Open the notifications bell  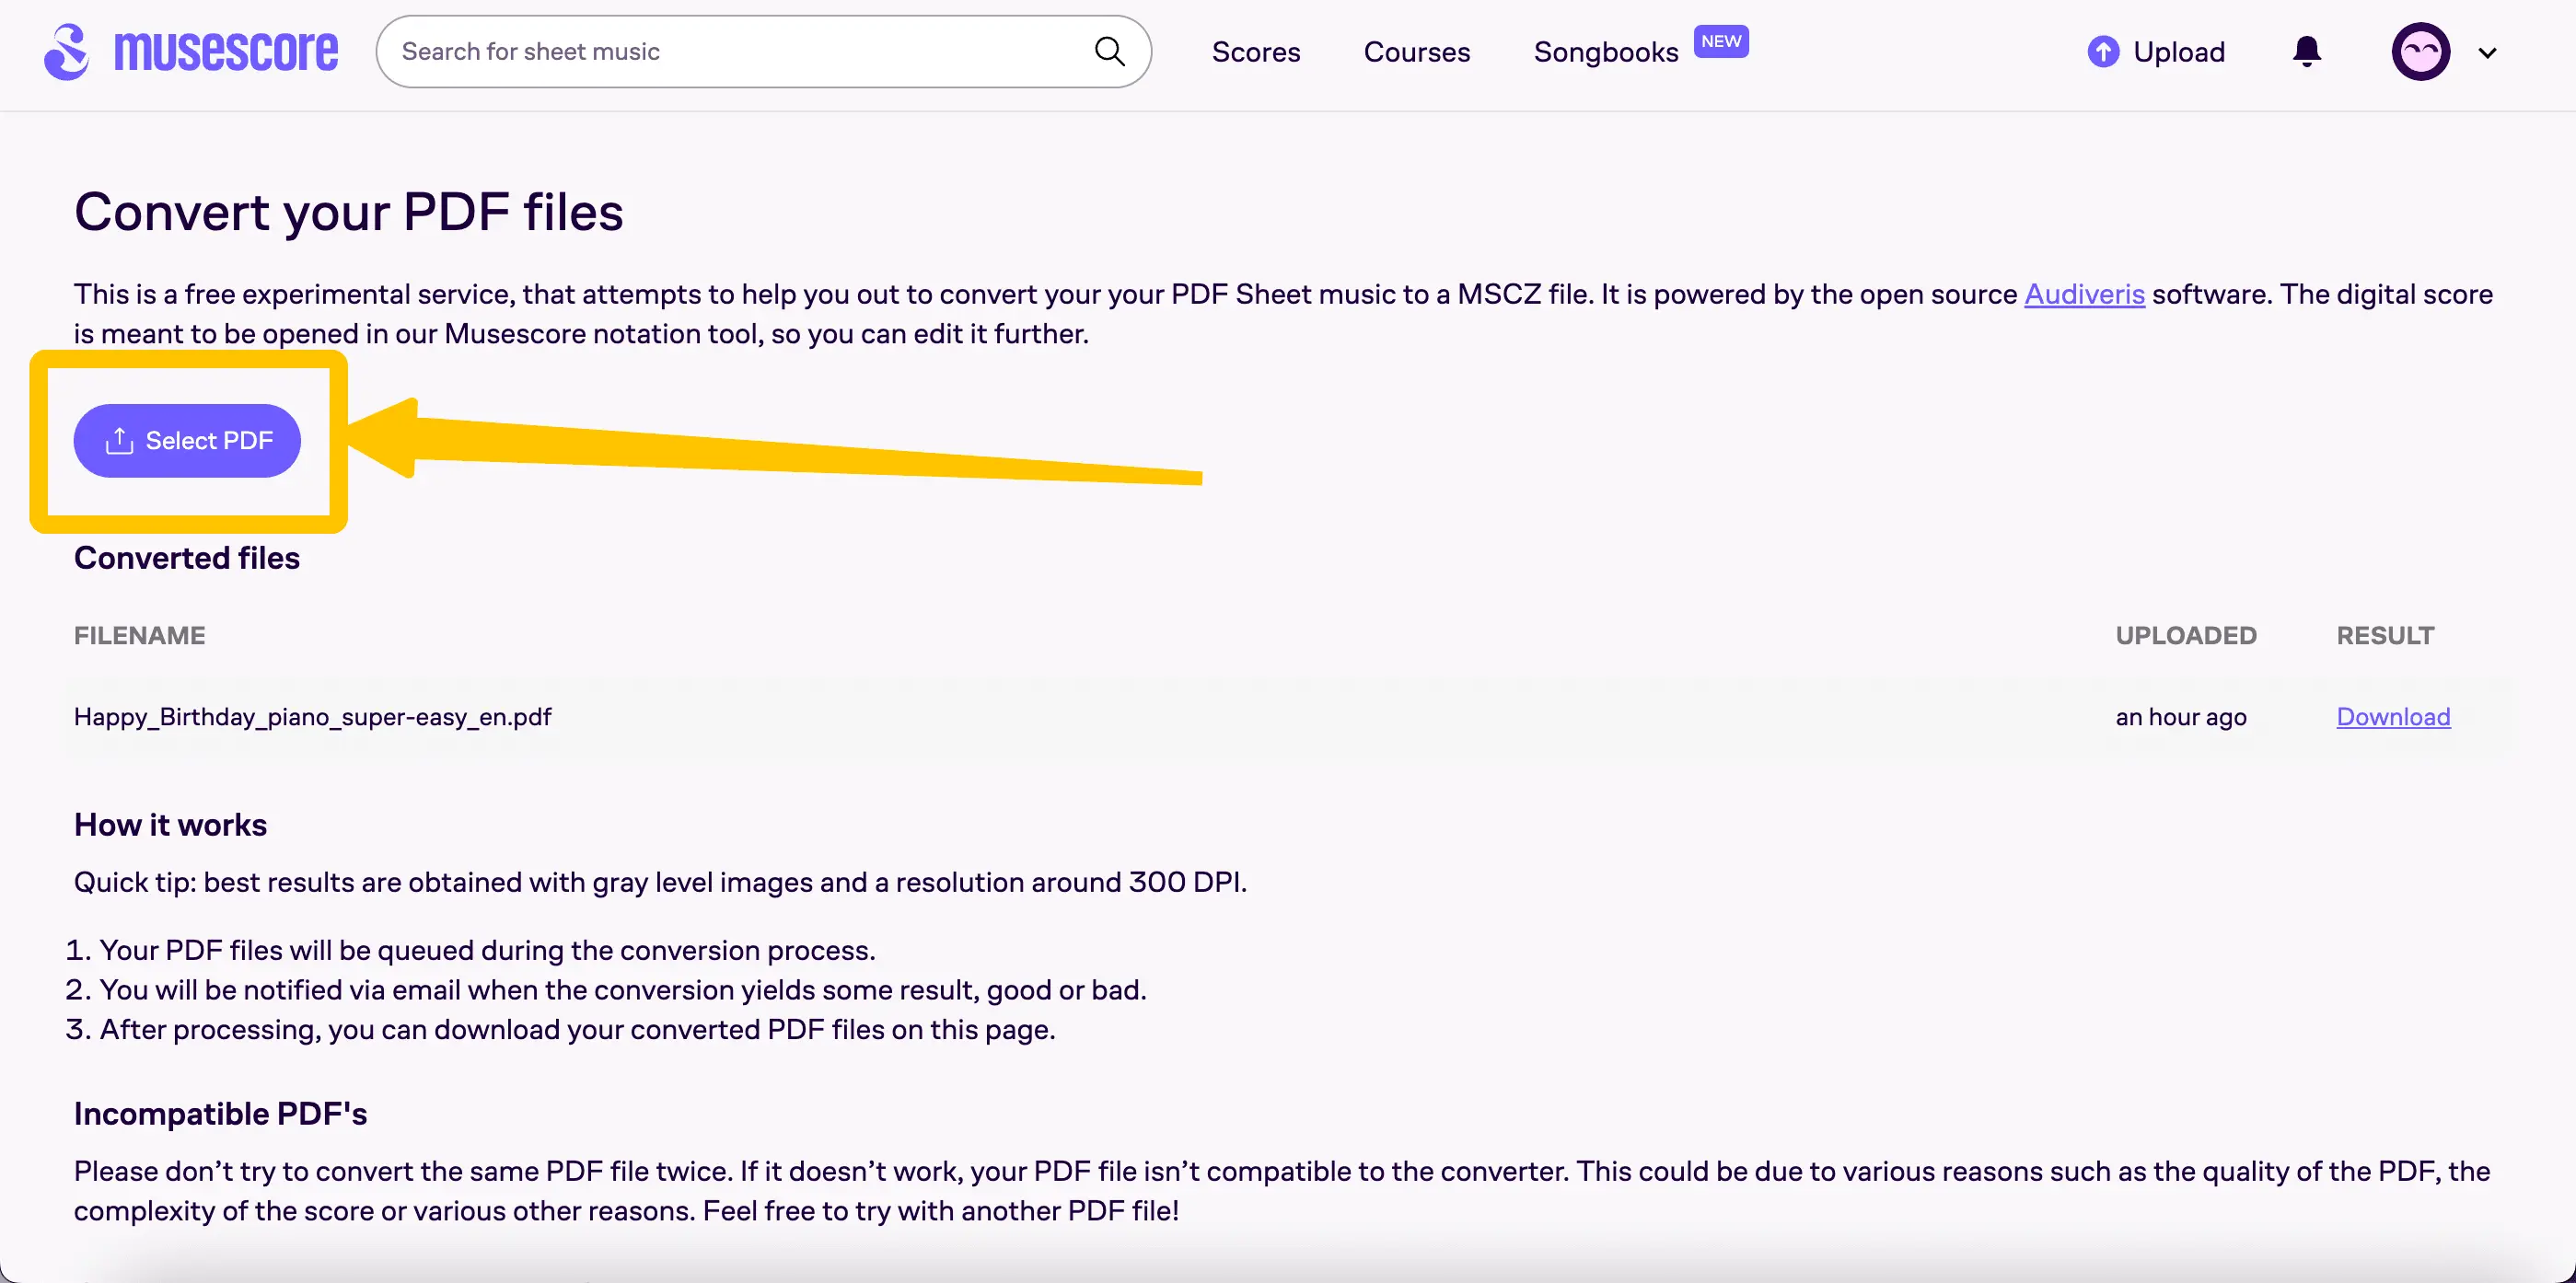click(x=2307, y=52)
